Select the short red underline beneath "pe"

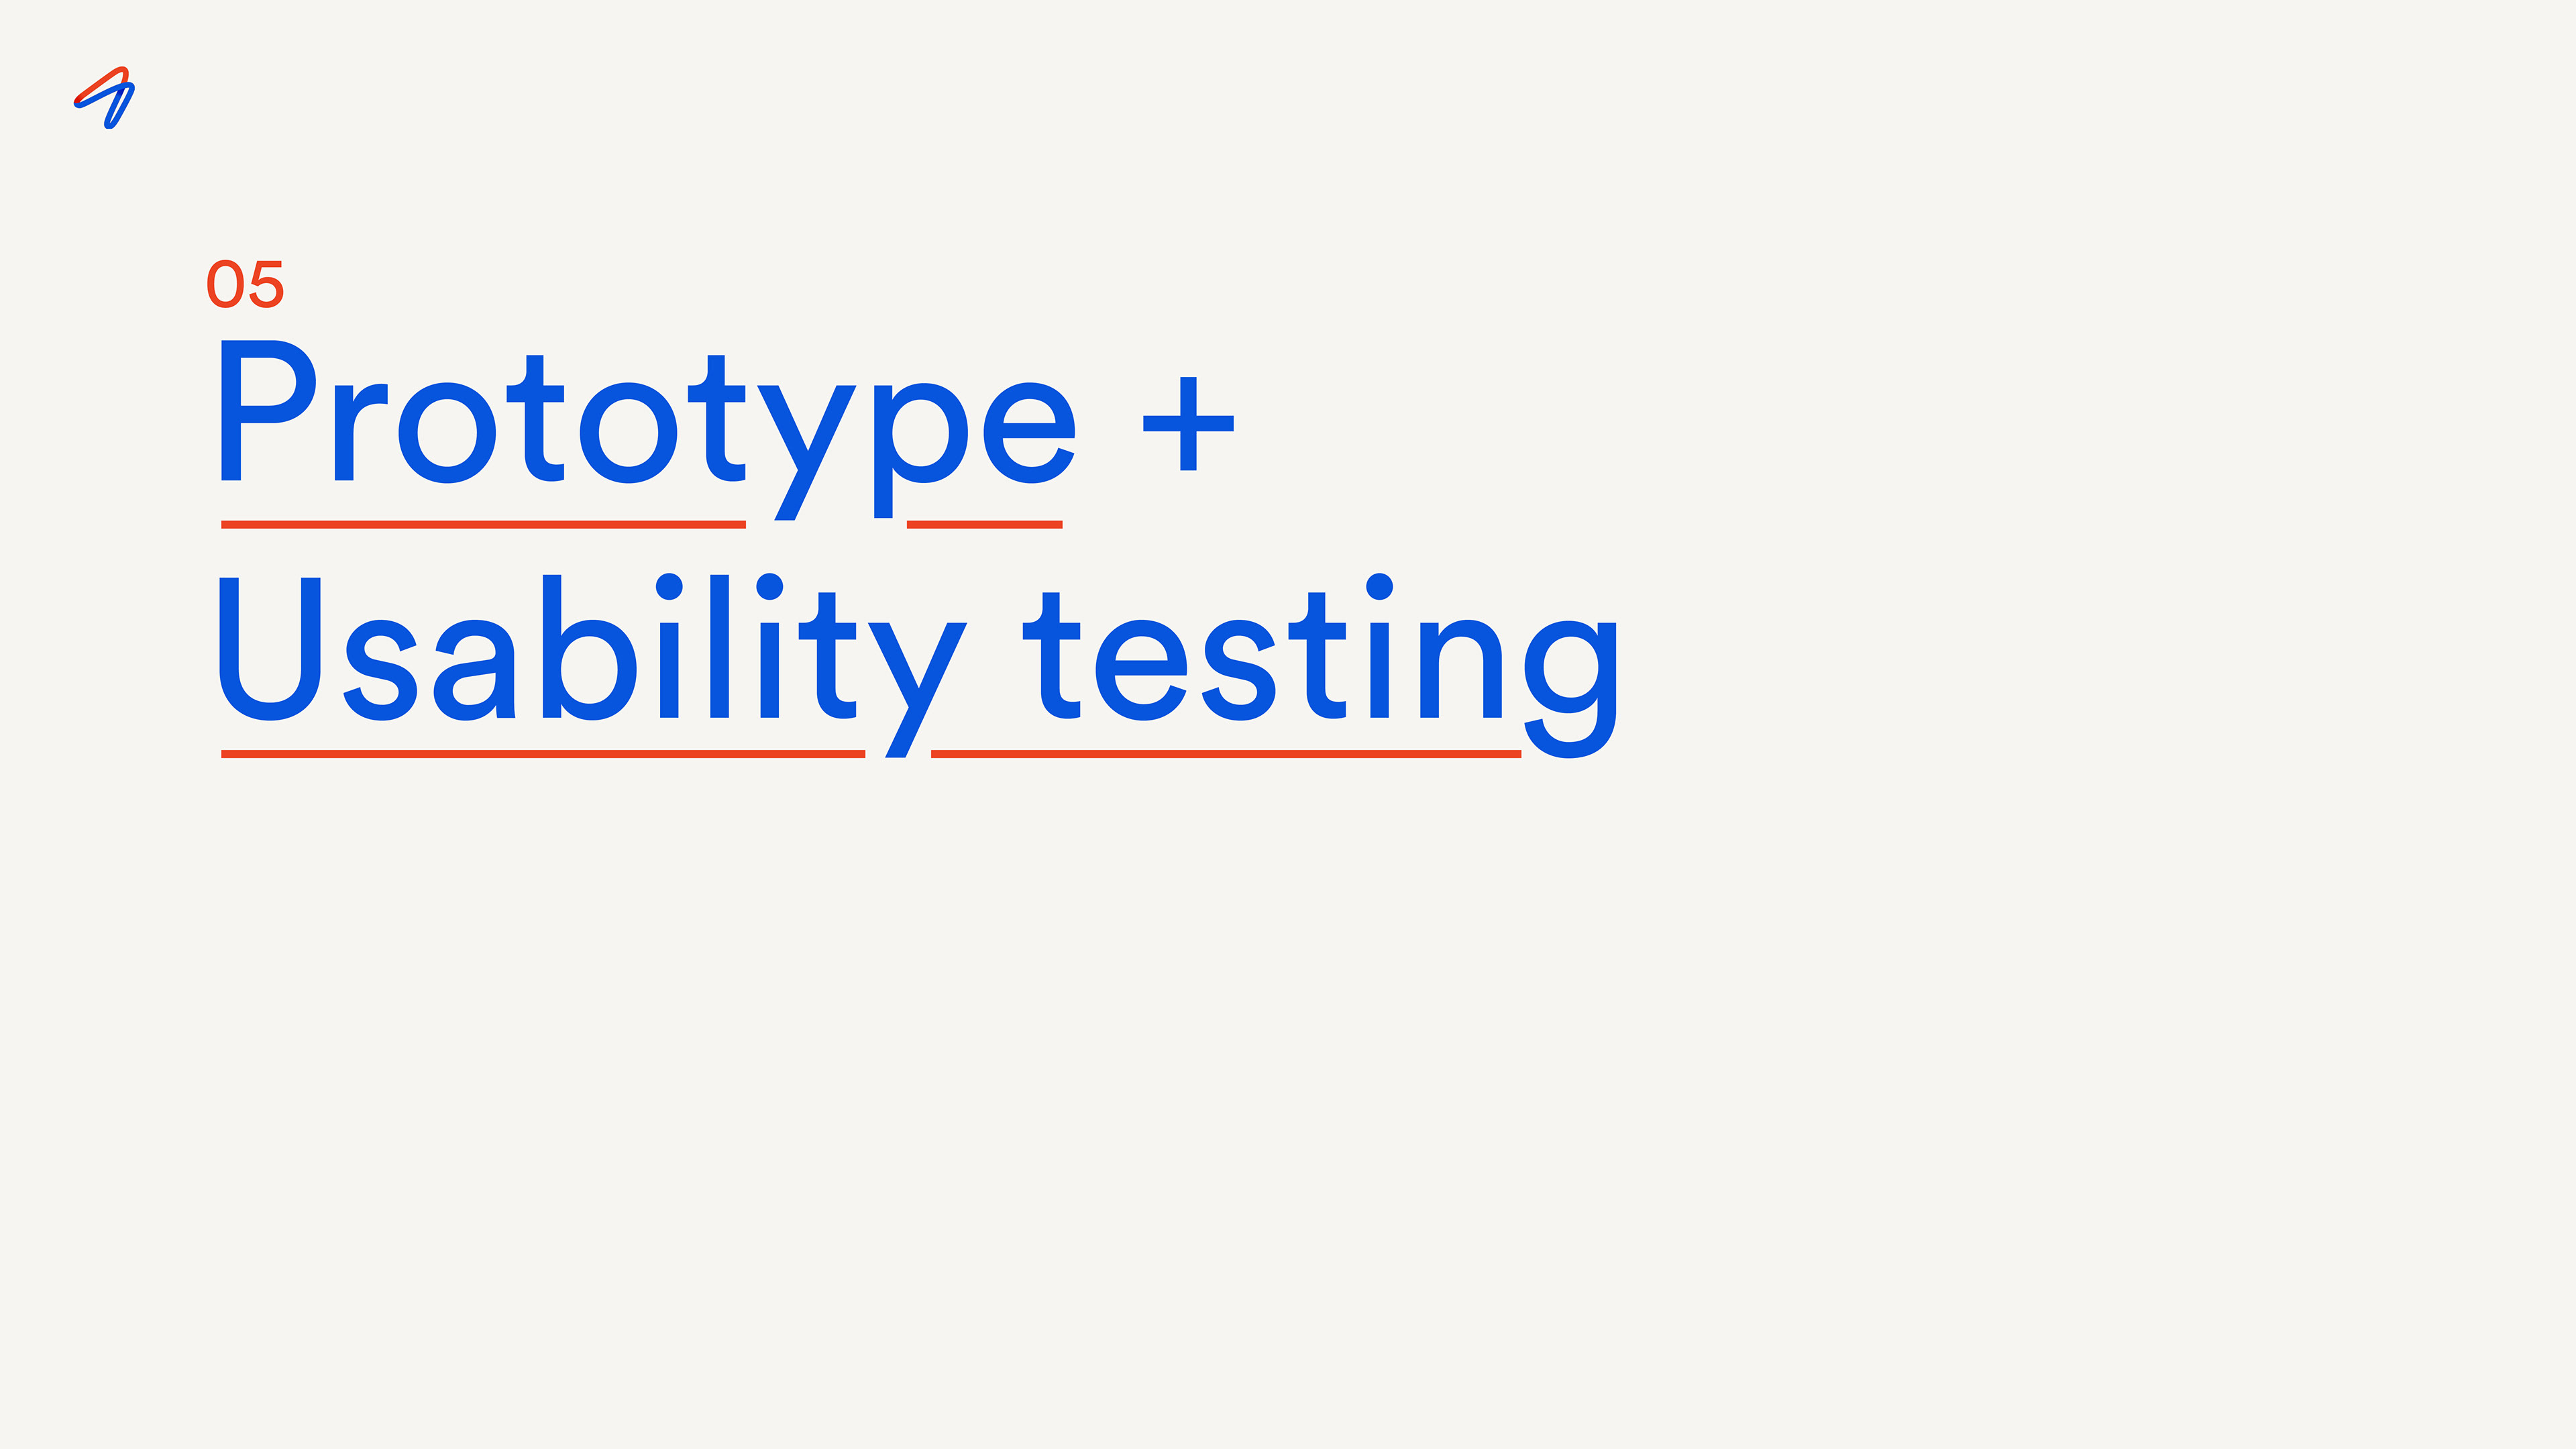[x=984, y=524]
